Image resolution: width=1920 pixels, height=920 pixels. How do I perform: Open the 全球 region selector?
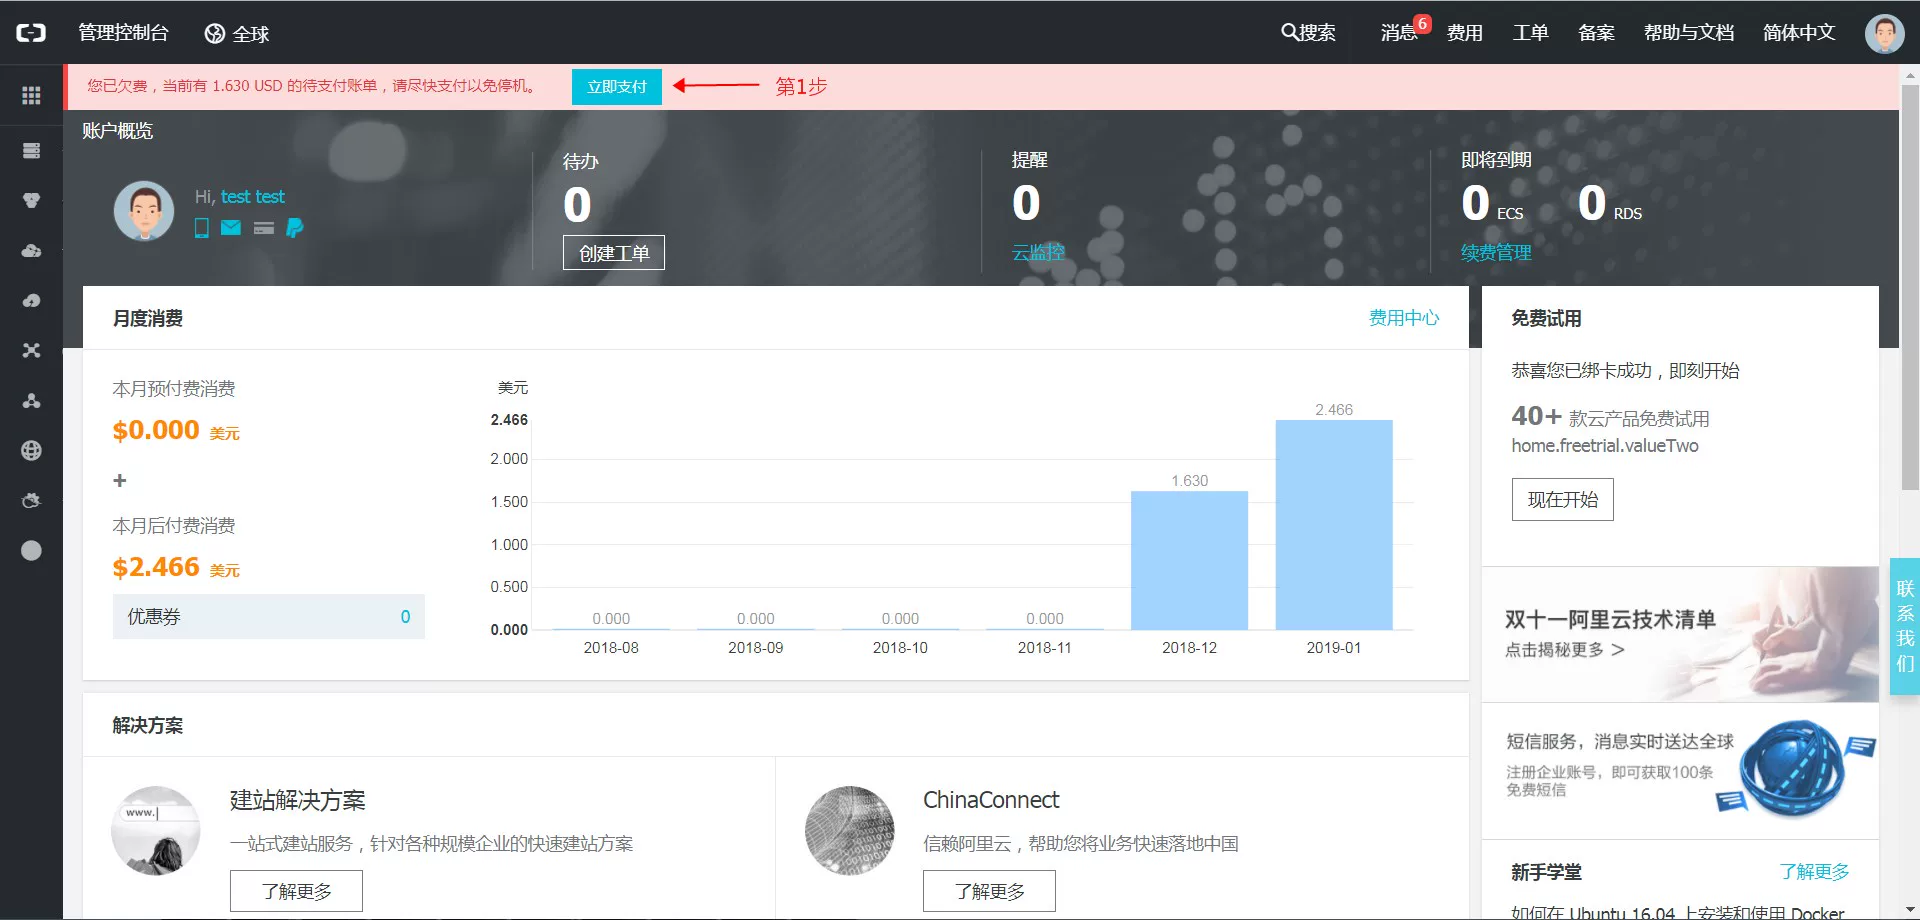coord(237,34)
